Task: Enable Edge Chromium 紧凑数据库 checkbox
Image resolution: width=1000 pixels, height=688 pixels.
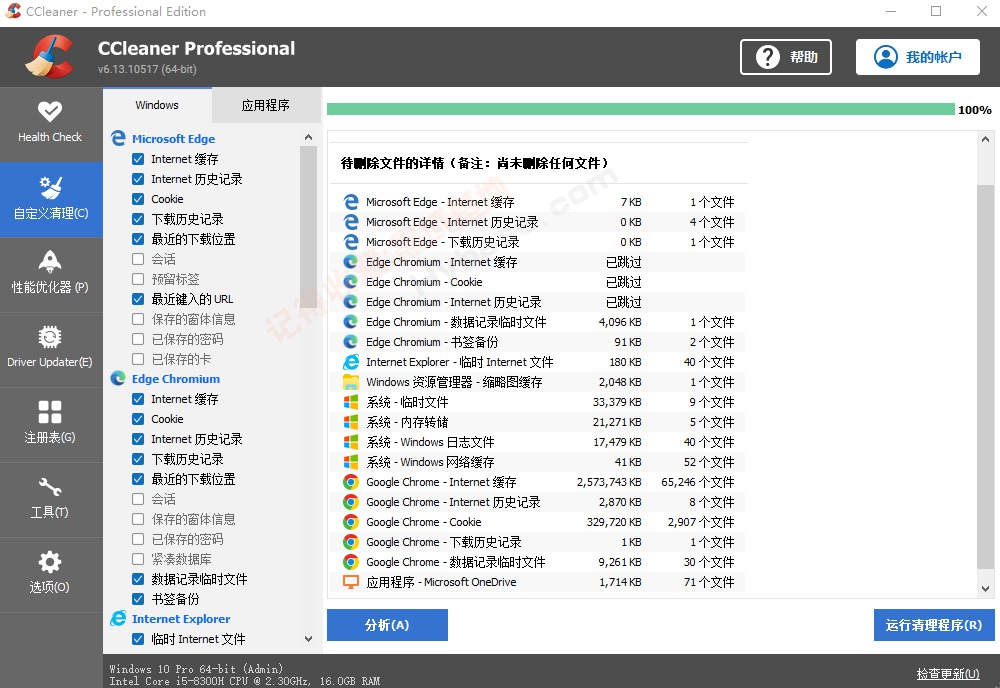Action: point(138,559)
